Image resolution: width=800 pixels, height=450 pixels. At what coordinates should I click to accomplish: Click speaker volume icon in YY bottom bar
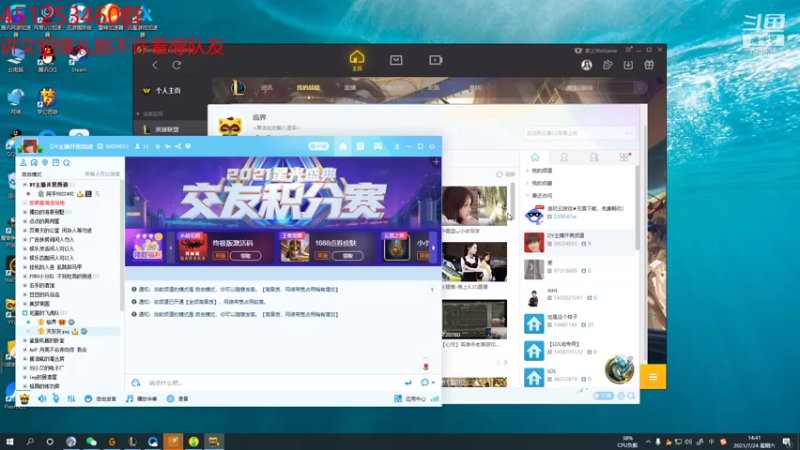pyautogui.click(x=42, y=398)
